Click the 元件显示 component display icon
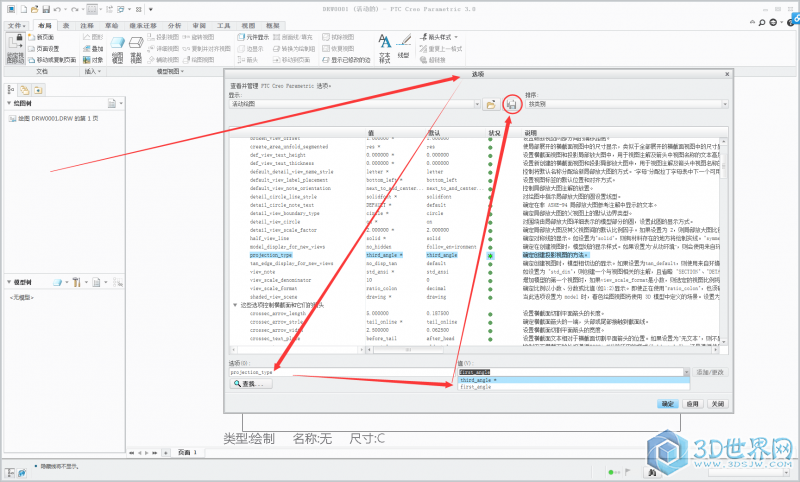The width and height of the screenshot is (800, 482). click(x=241, y=37)
